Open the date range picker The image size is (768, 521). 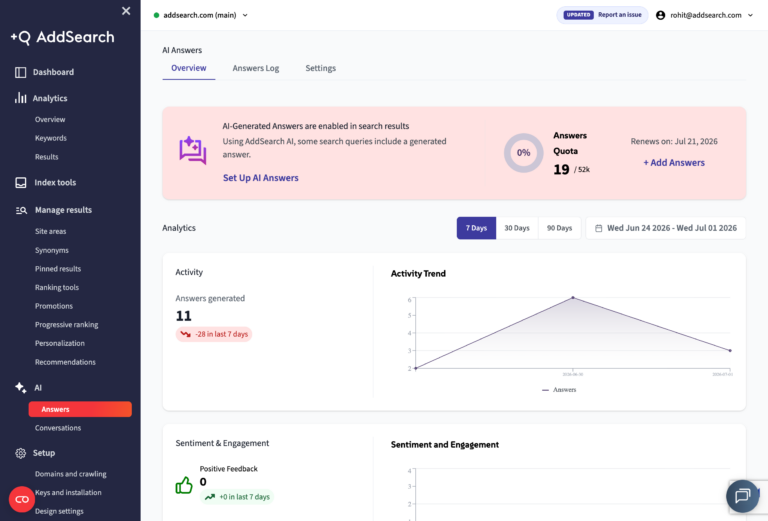666,228
